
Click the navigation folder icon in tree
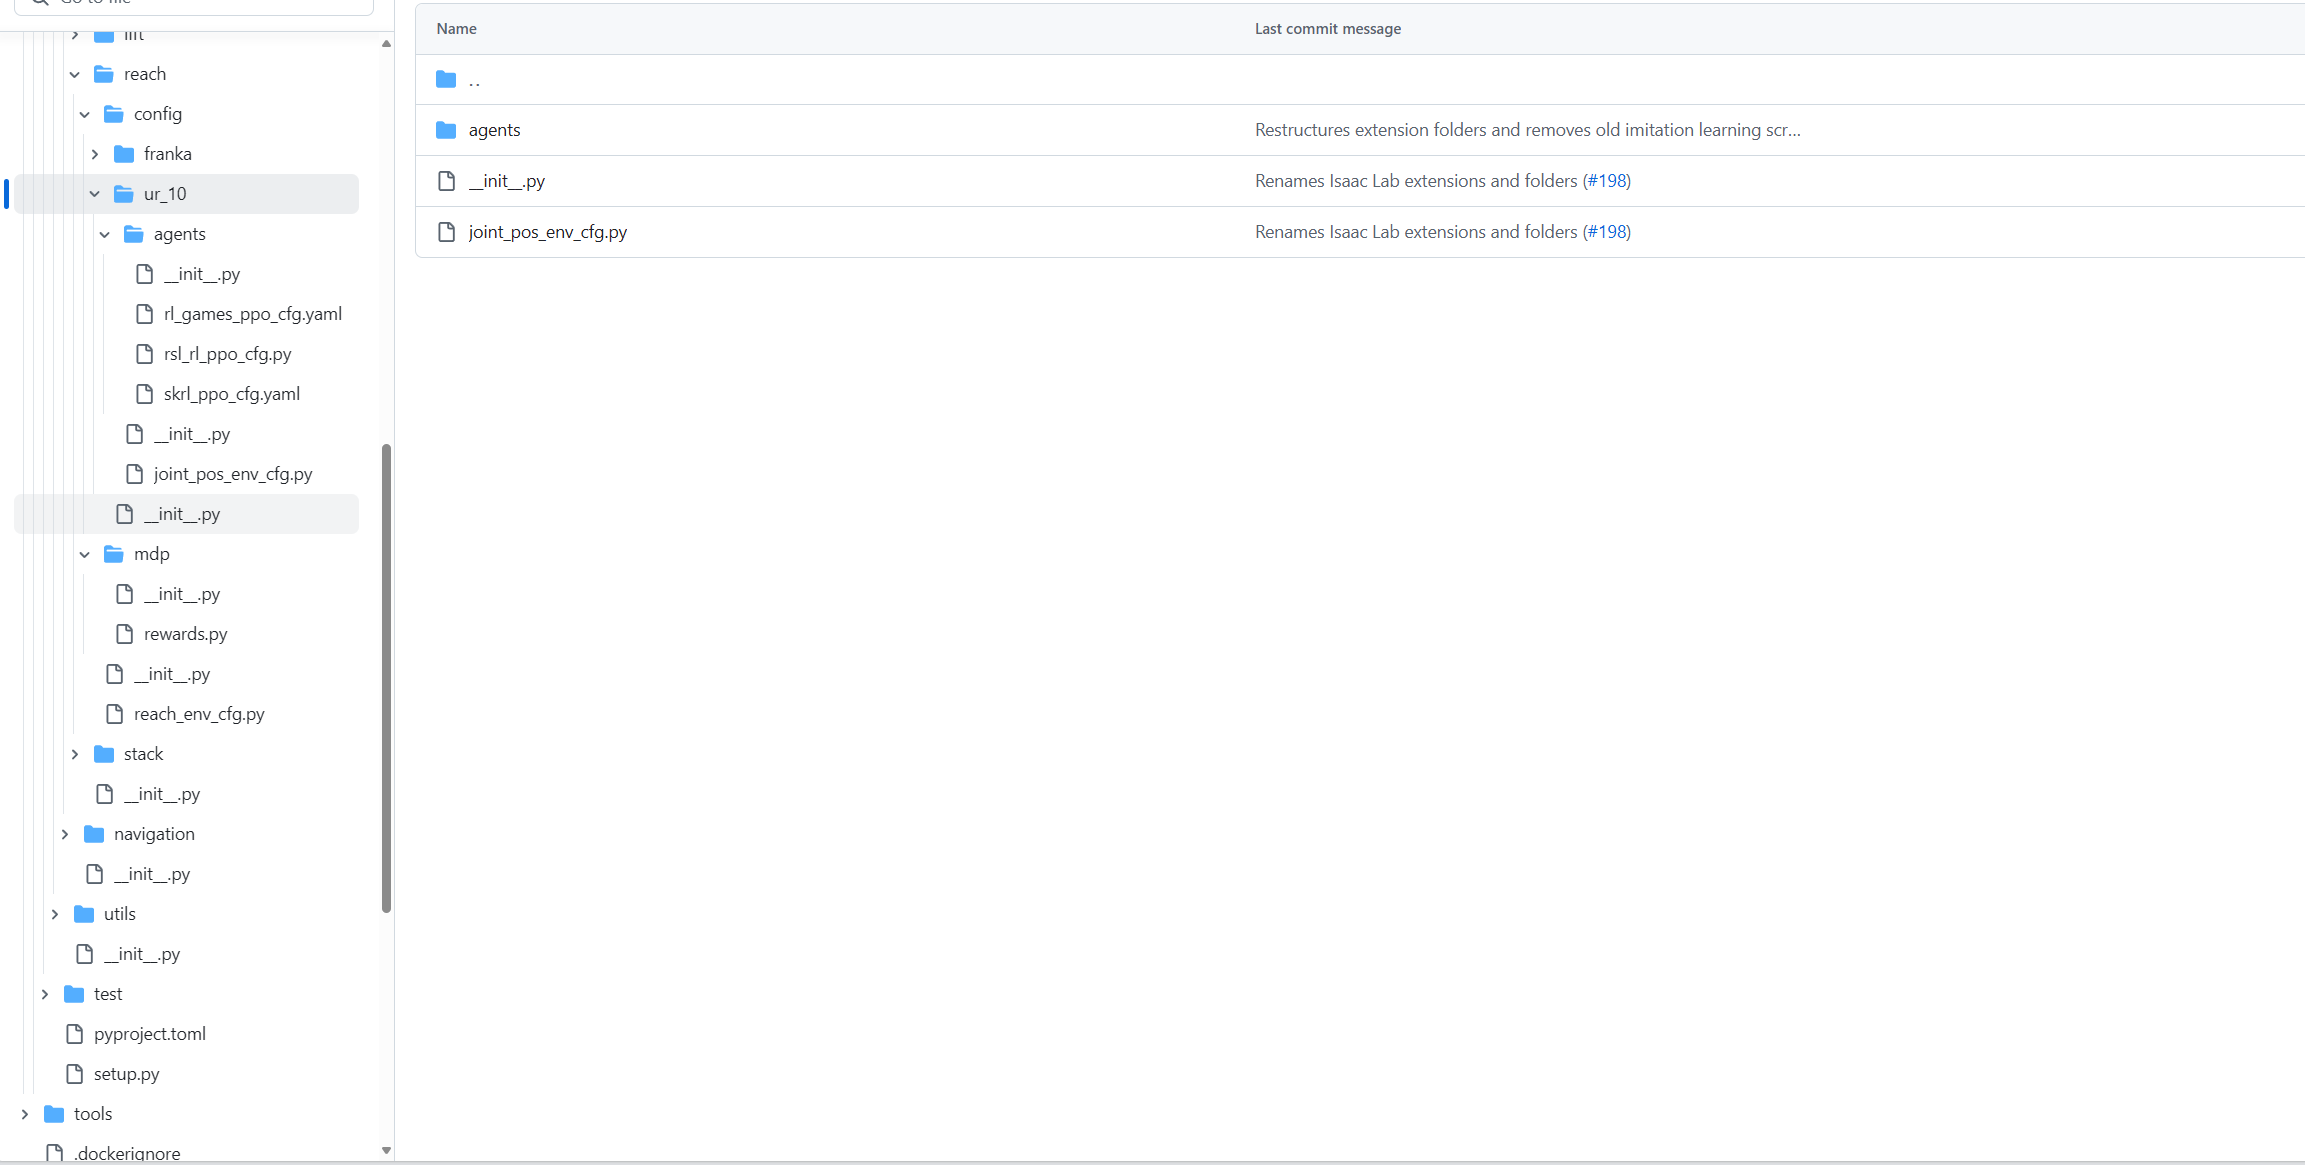pyautogui.click(x=94, y=834)
